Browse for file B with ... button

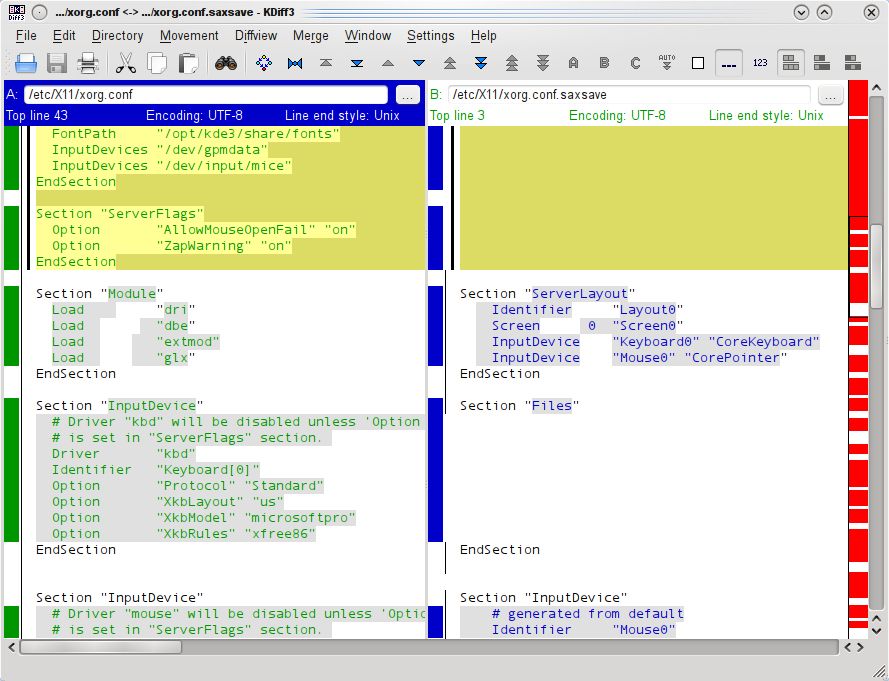830,95
